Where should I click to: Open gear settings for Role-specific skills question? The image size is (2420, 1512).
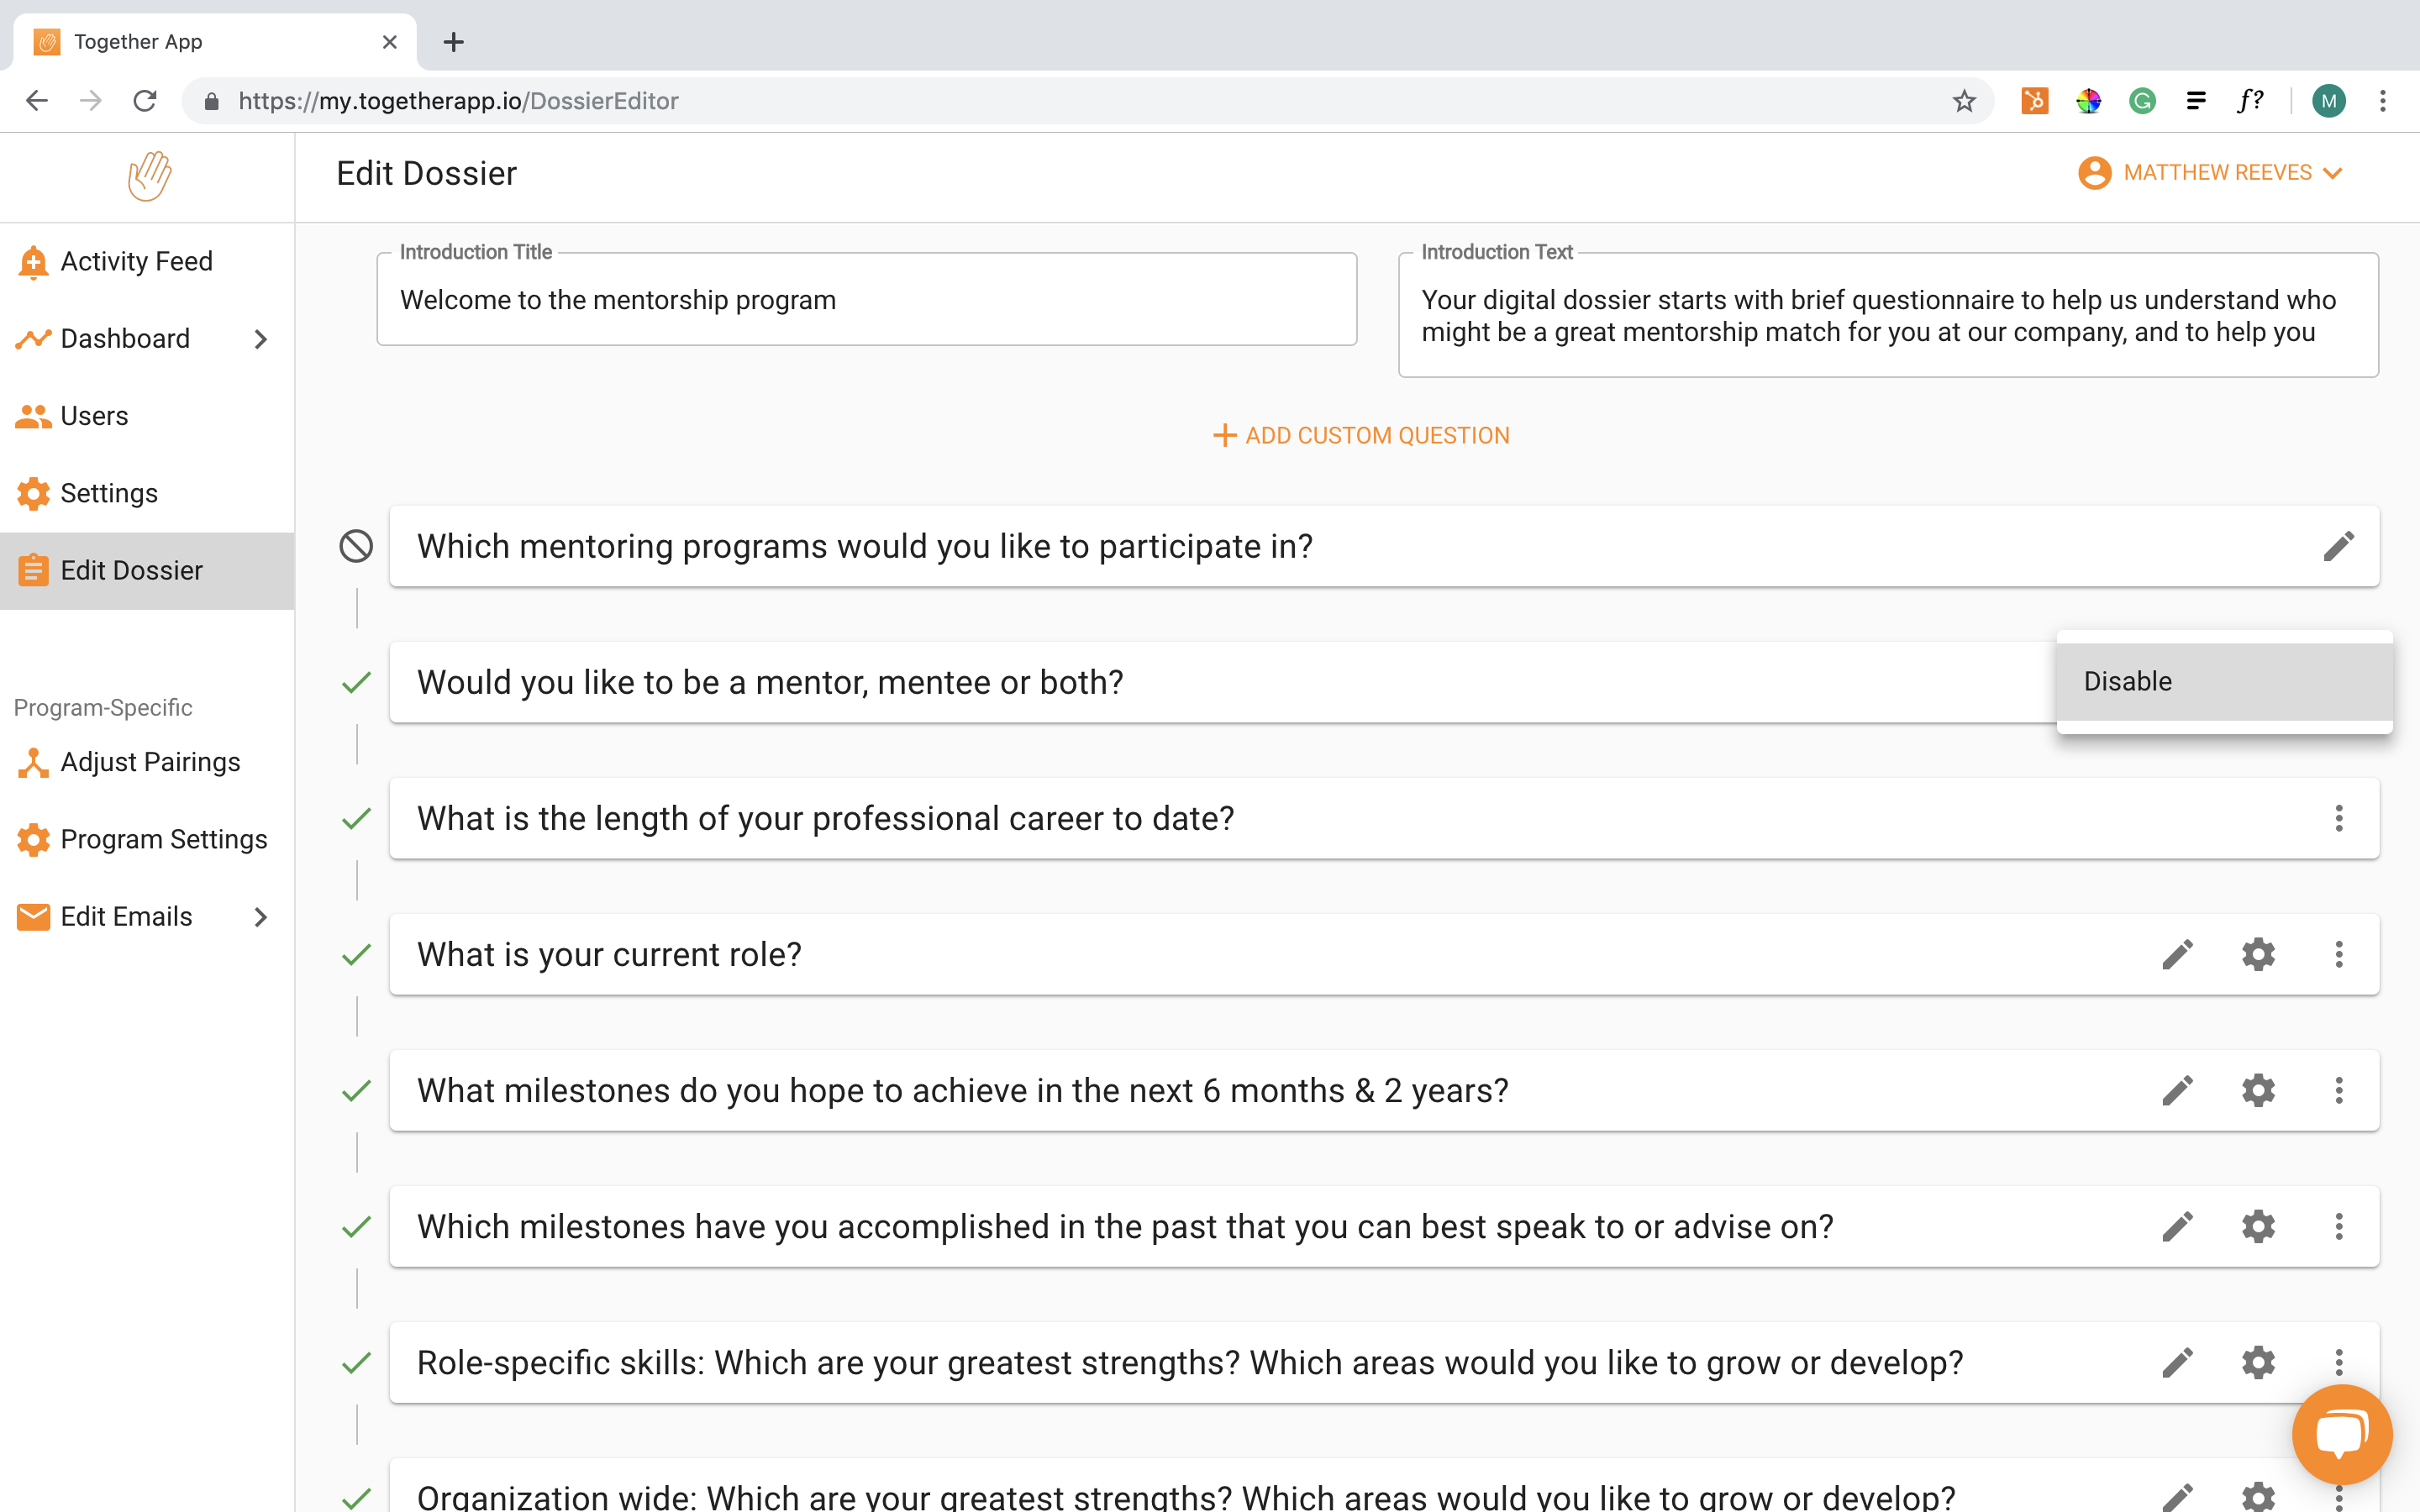coord(2258,1362)
